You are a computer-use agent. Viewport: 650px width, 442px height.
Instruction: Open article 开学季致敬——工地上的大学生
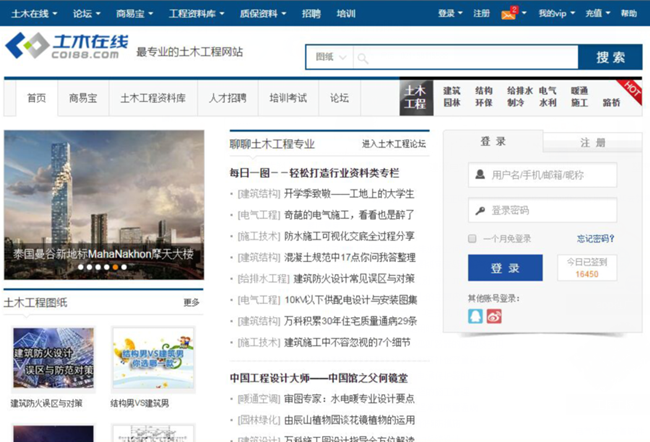coord(349,194)
